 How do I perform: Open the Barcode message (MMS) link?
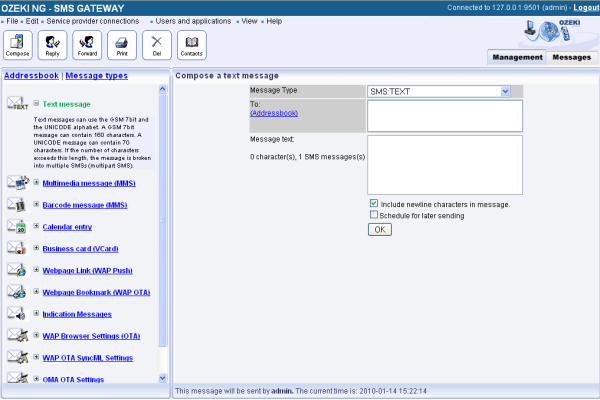pos(85,205)
